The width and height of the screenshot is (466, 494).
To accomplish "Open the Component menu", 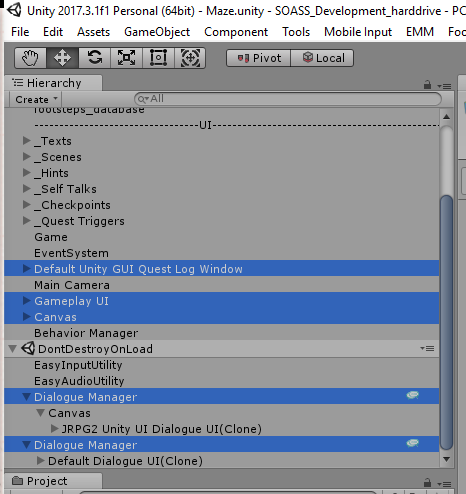I will click(x=236, y=32).
